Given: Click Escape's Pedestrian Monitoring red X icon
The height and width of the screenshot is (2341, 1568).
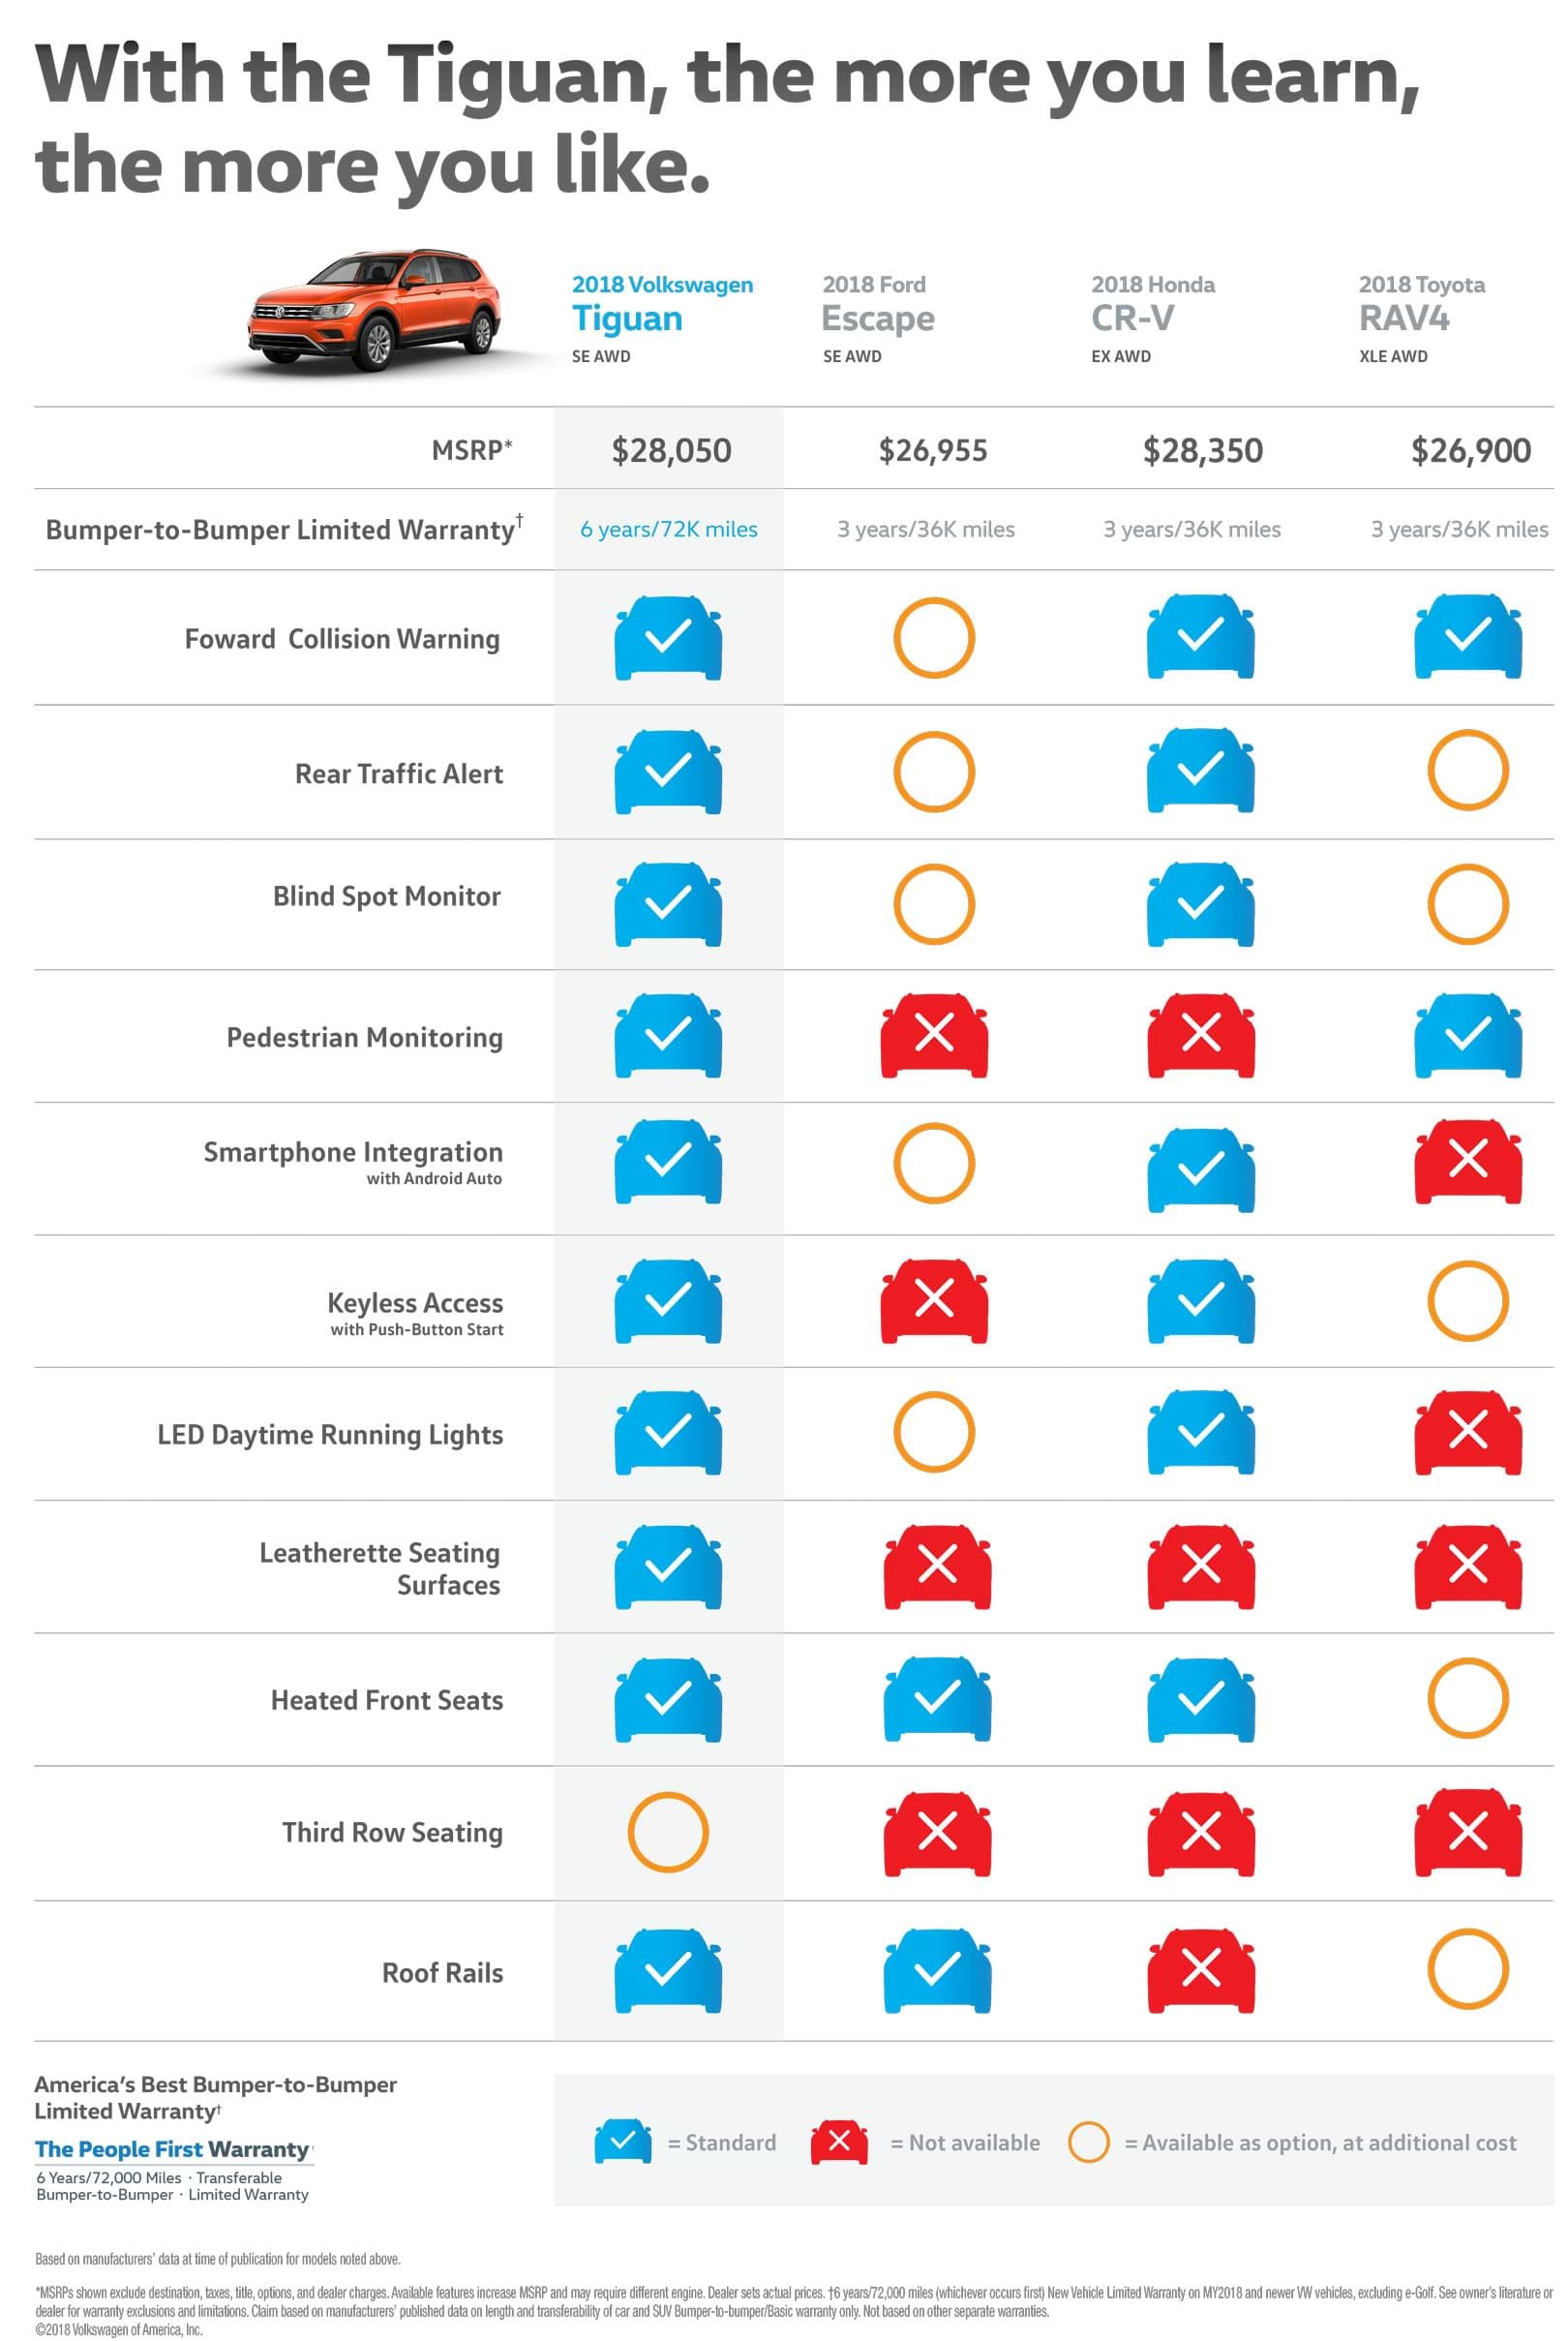Looking at the screenshot, I should 934,1035.
